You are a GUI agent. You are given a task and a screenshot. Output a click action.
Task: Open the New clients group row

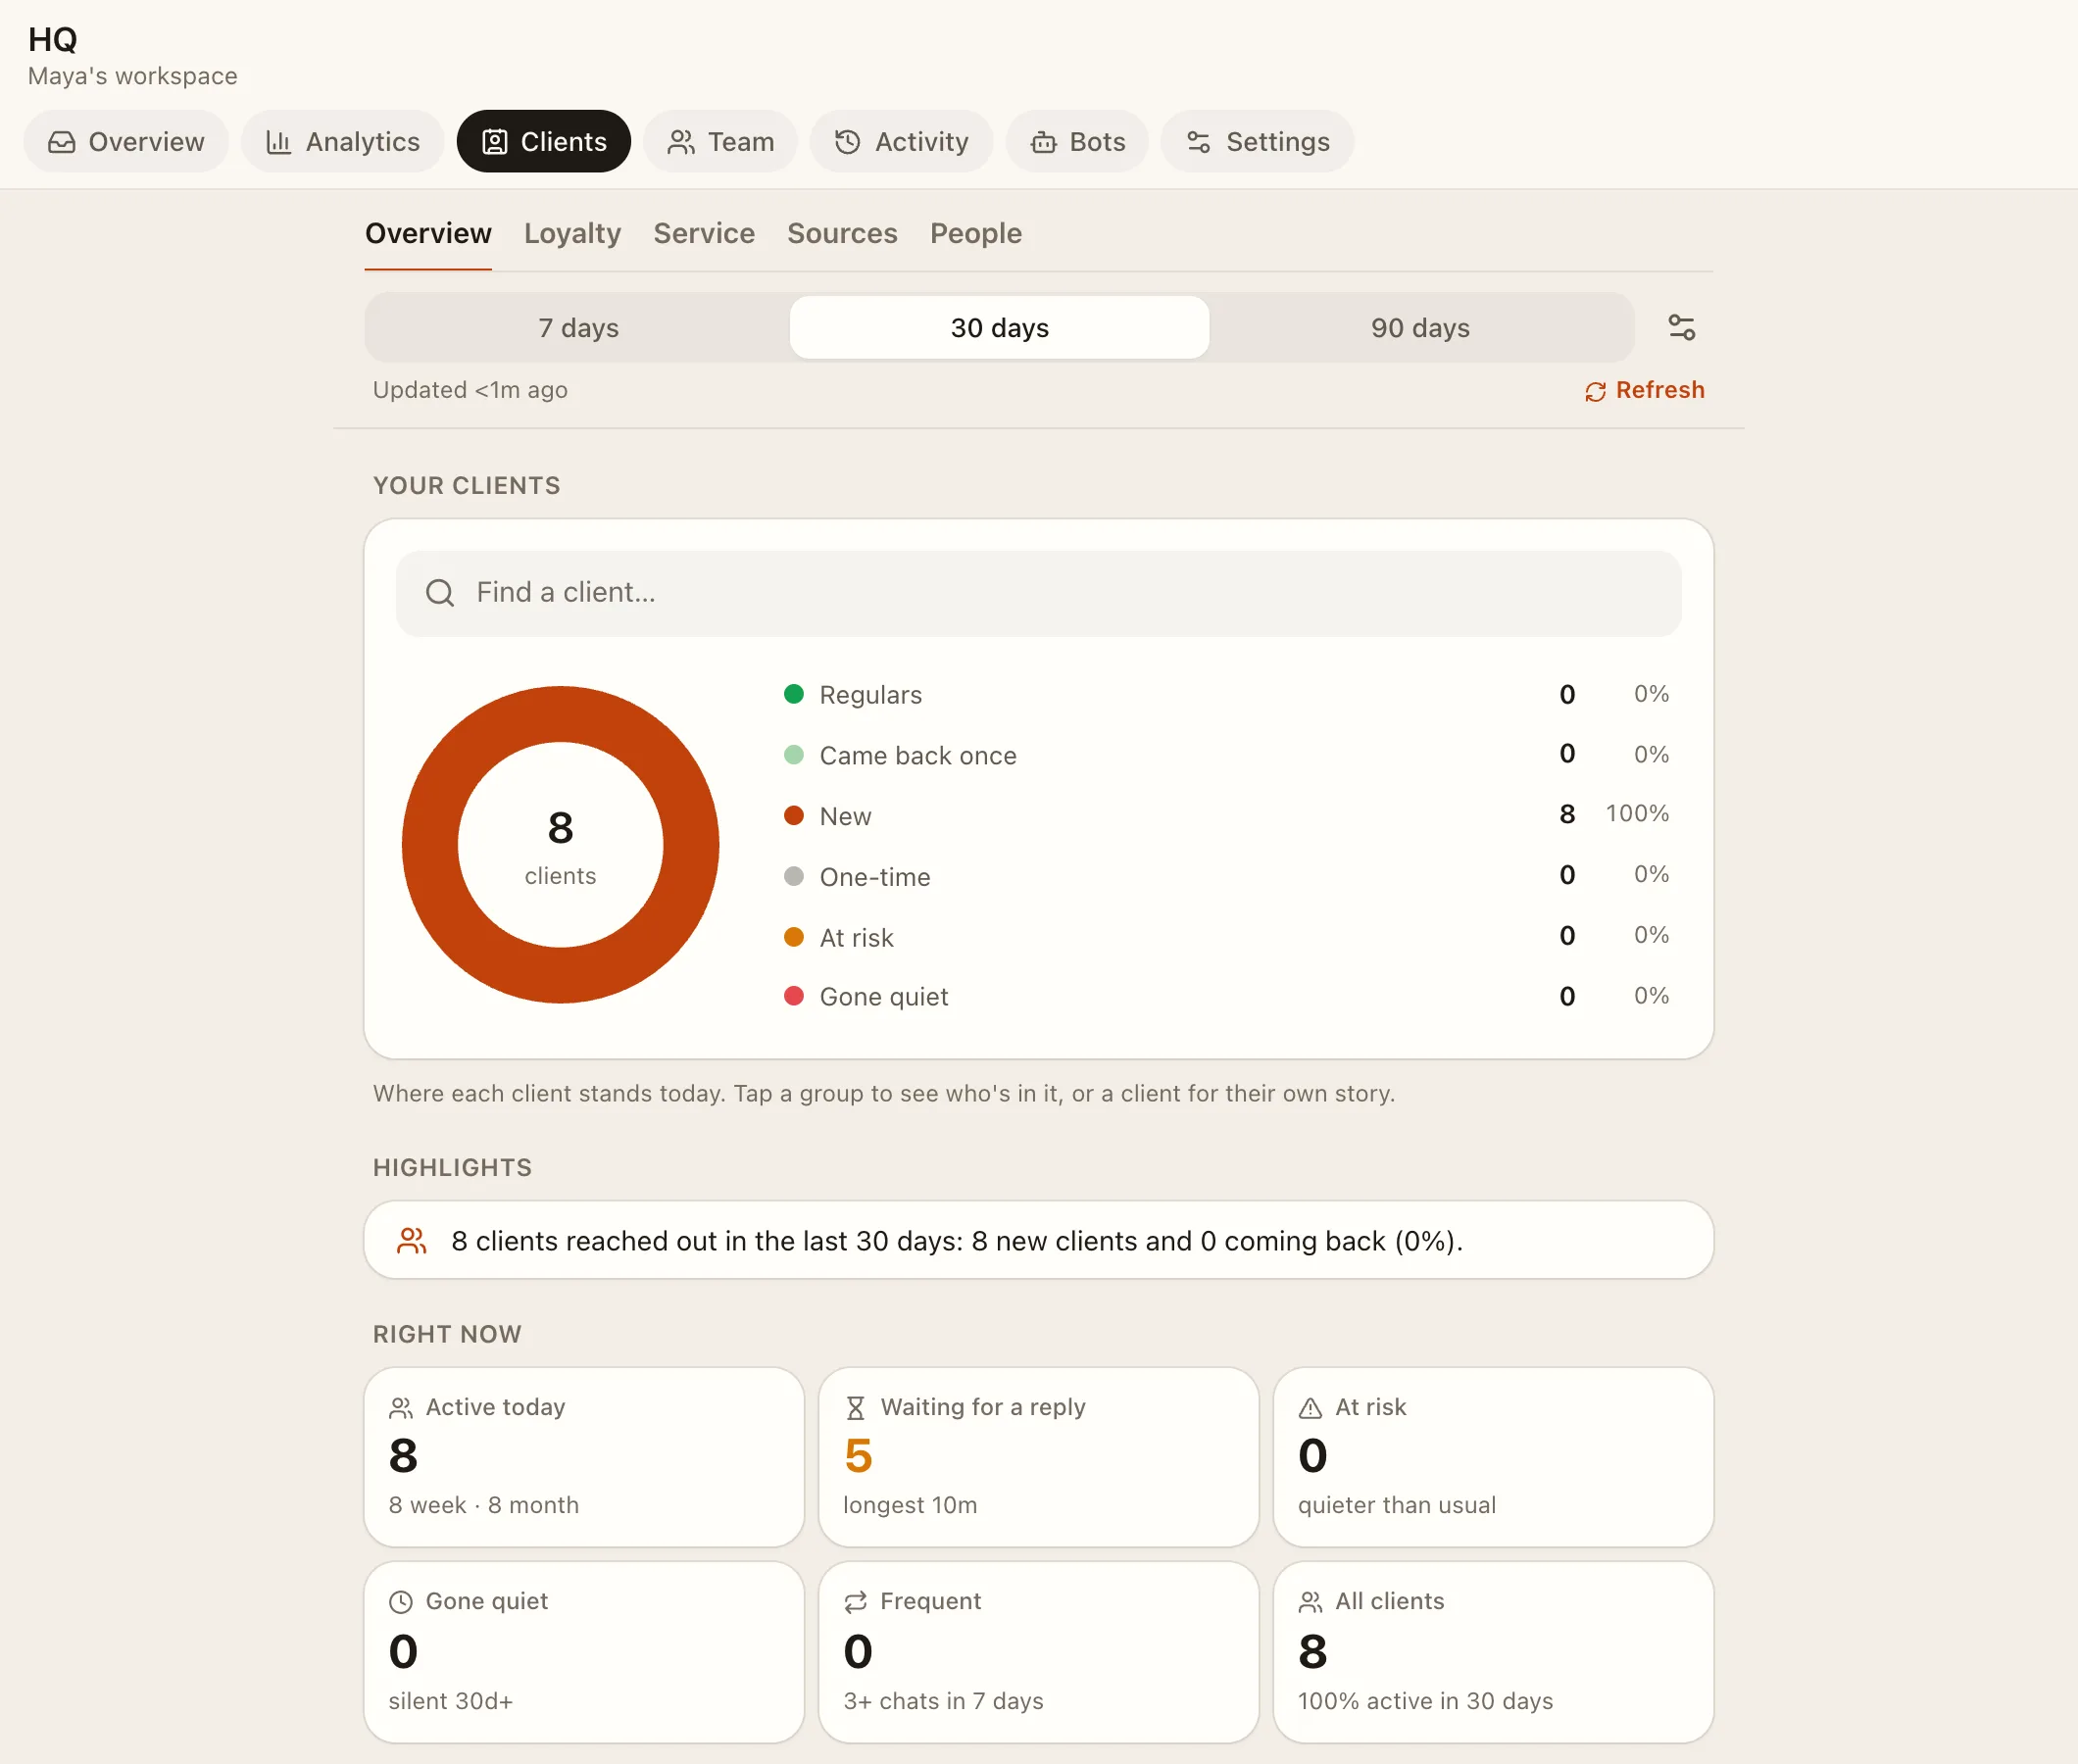coord(1226,815)
